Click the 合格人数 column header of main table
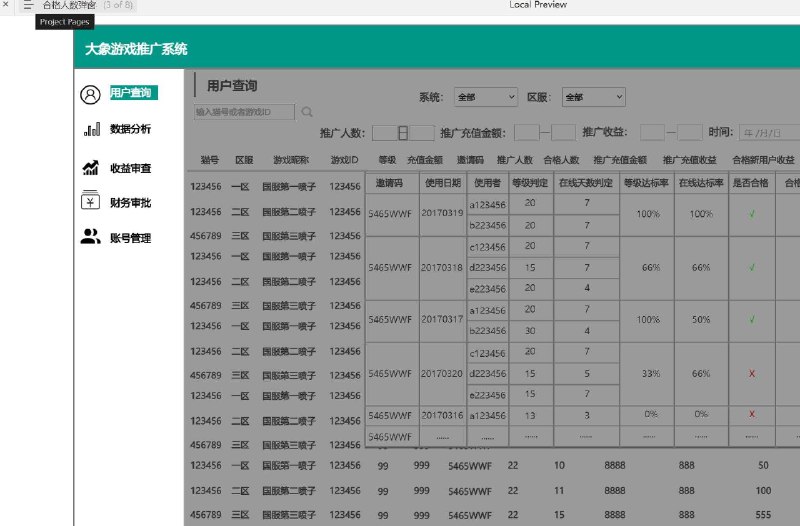The image size is (800, 526). tap(561, 160)
